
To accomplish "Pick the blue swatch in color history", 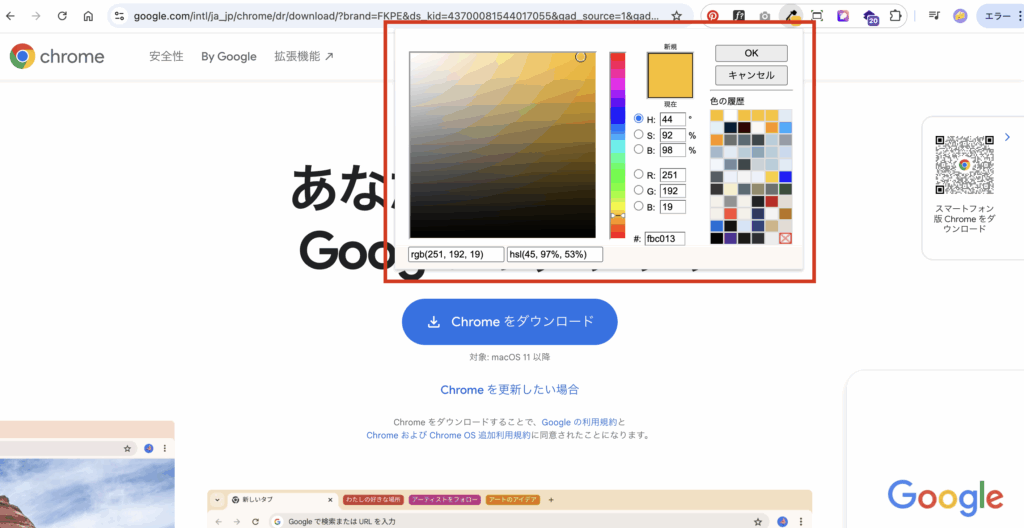I will tap(785, 177).
